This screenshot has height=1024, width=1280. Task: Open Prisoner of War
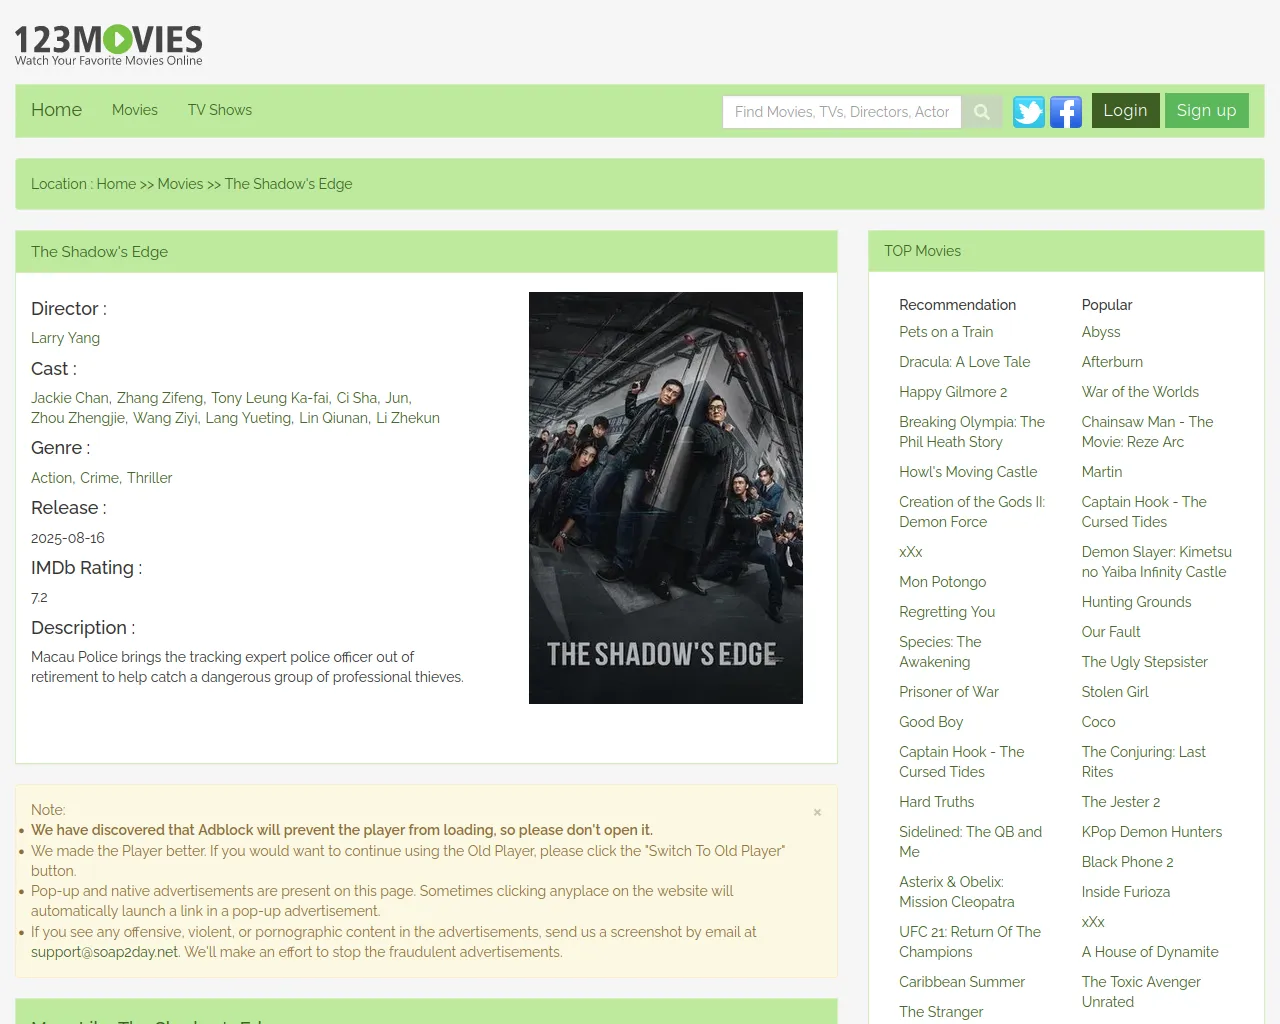(x=949, y=692)
